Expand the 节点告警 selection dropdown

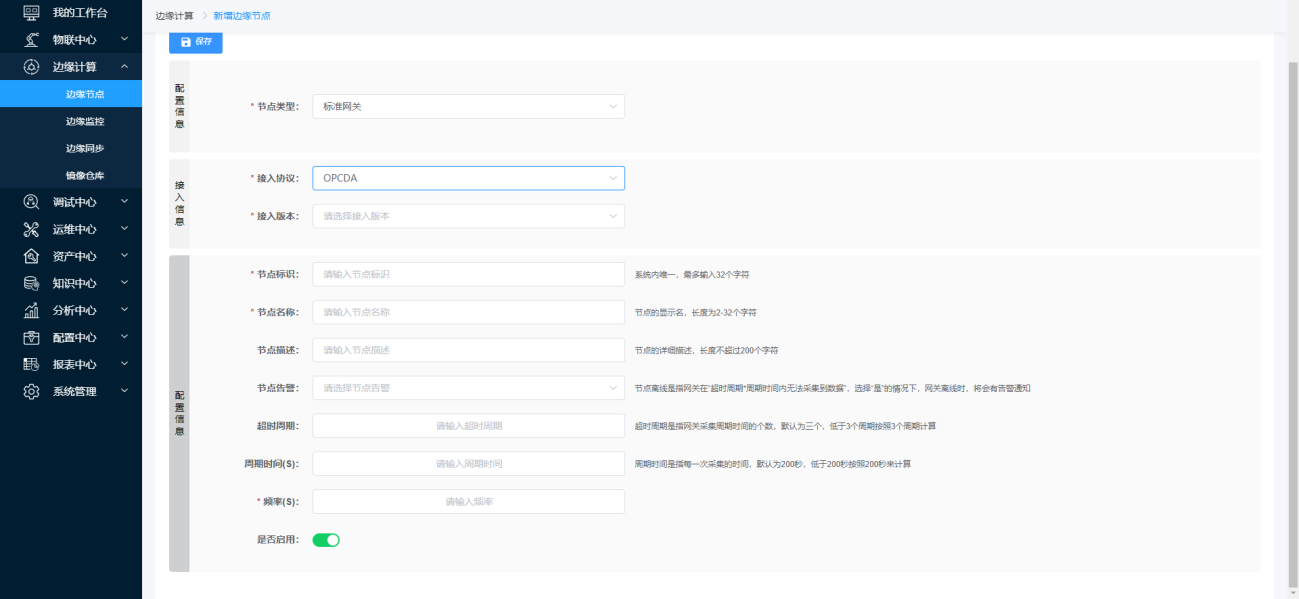(x=468, y=388)
